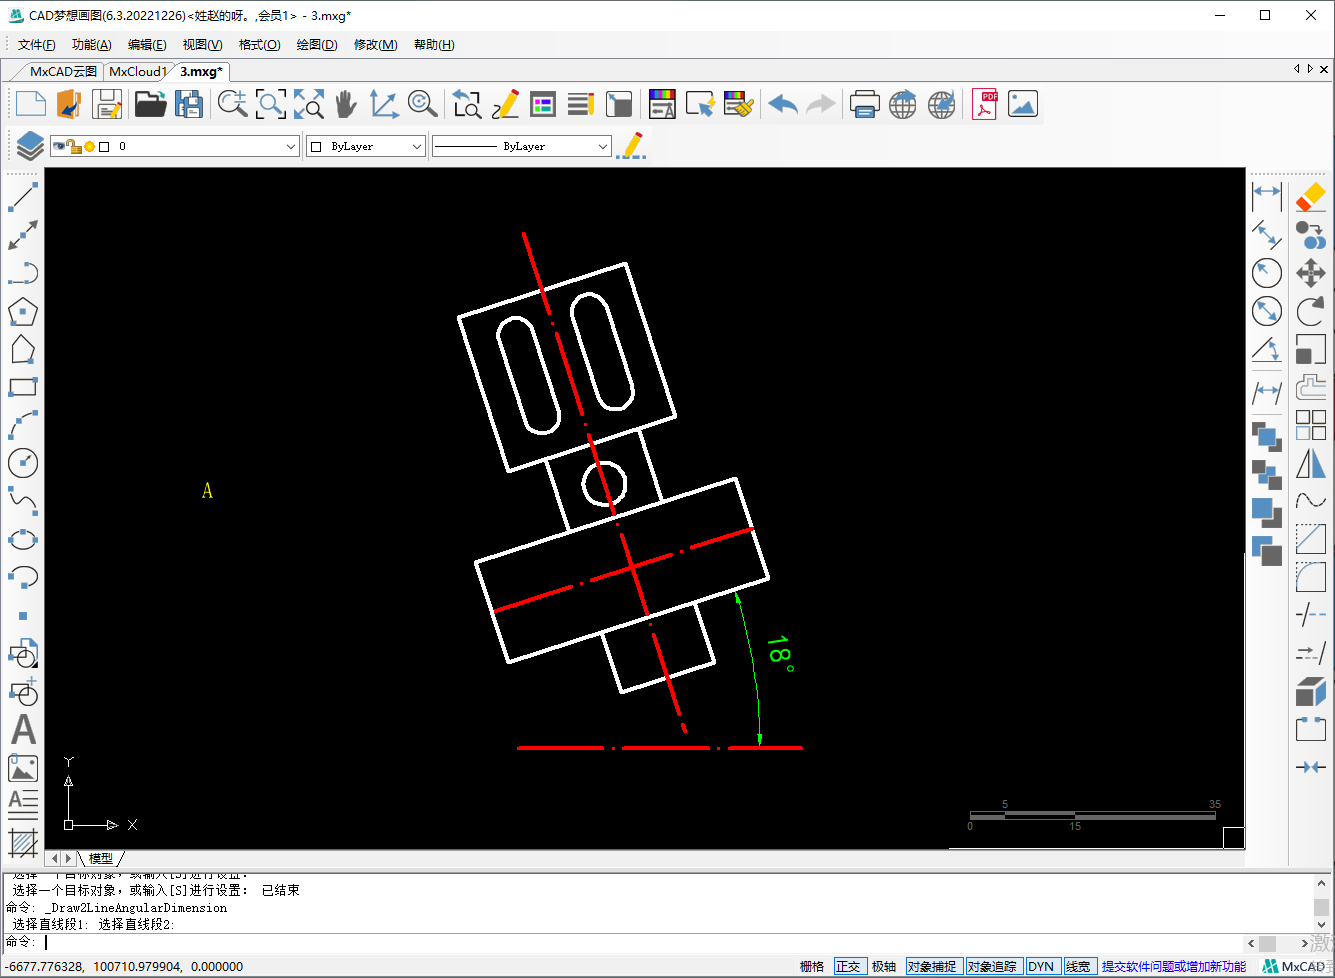Select the Hatch fill tool
1335x978 pixels.
[x=23, y=843]
